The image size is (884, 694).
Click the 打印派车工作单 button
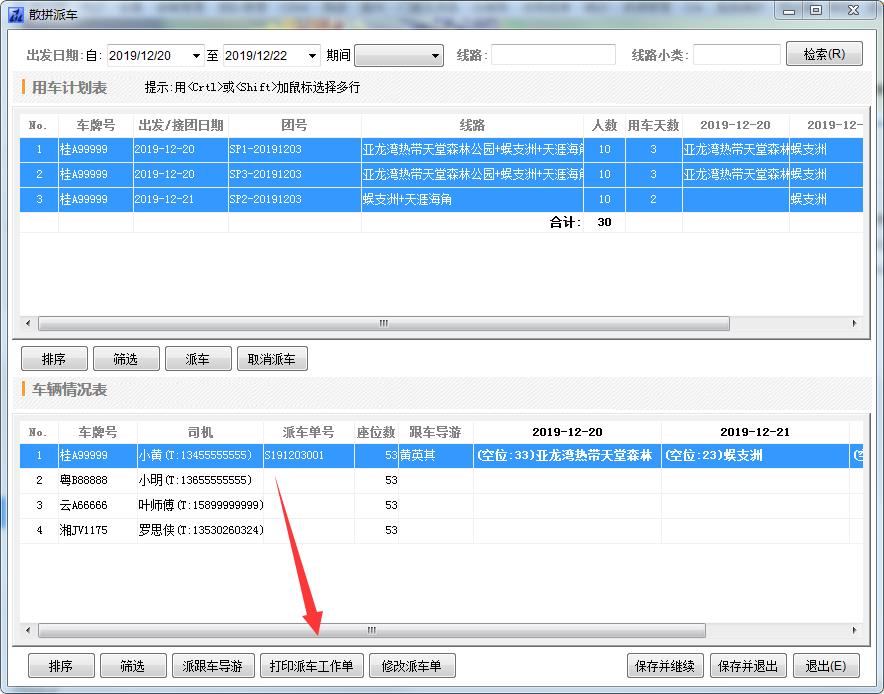tap(312, 666)
